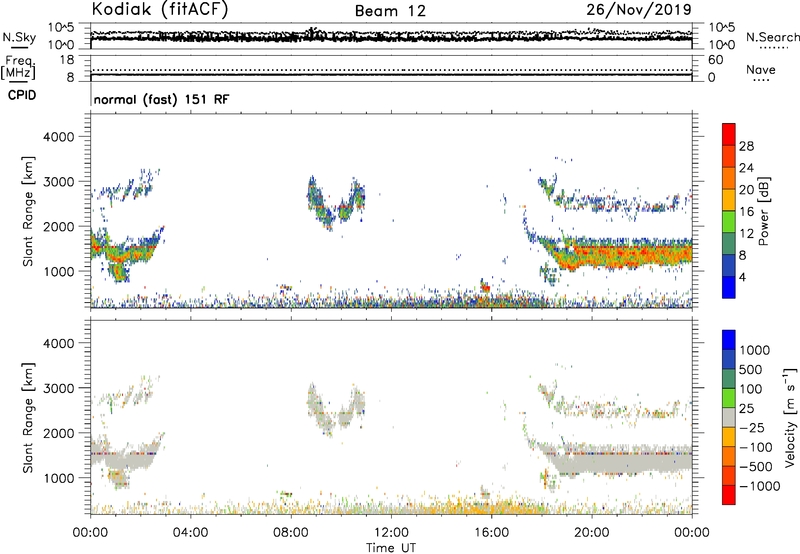Screen dimensions: 800x554
Task: Click the -25 label on Velocity colorbar
Action: [x=752, y=428]
